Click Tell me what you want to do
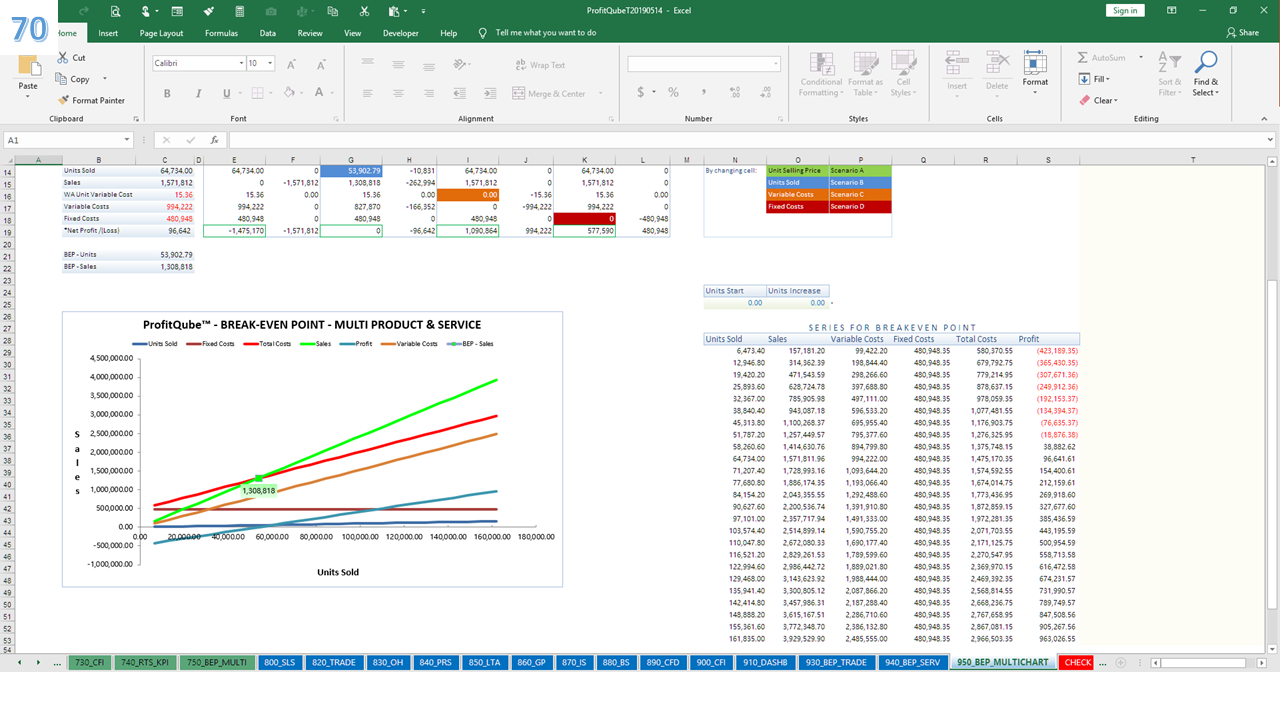The width and height of the screenshot is (1280, 720). coord(546,33)
